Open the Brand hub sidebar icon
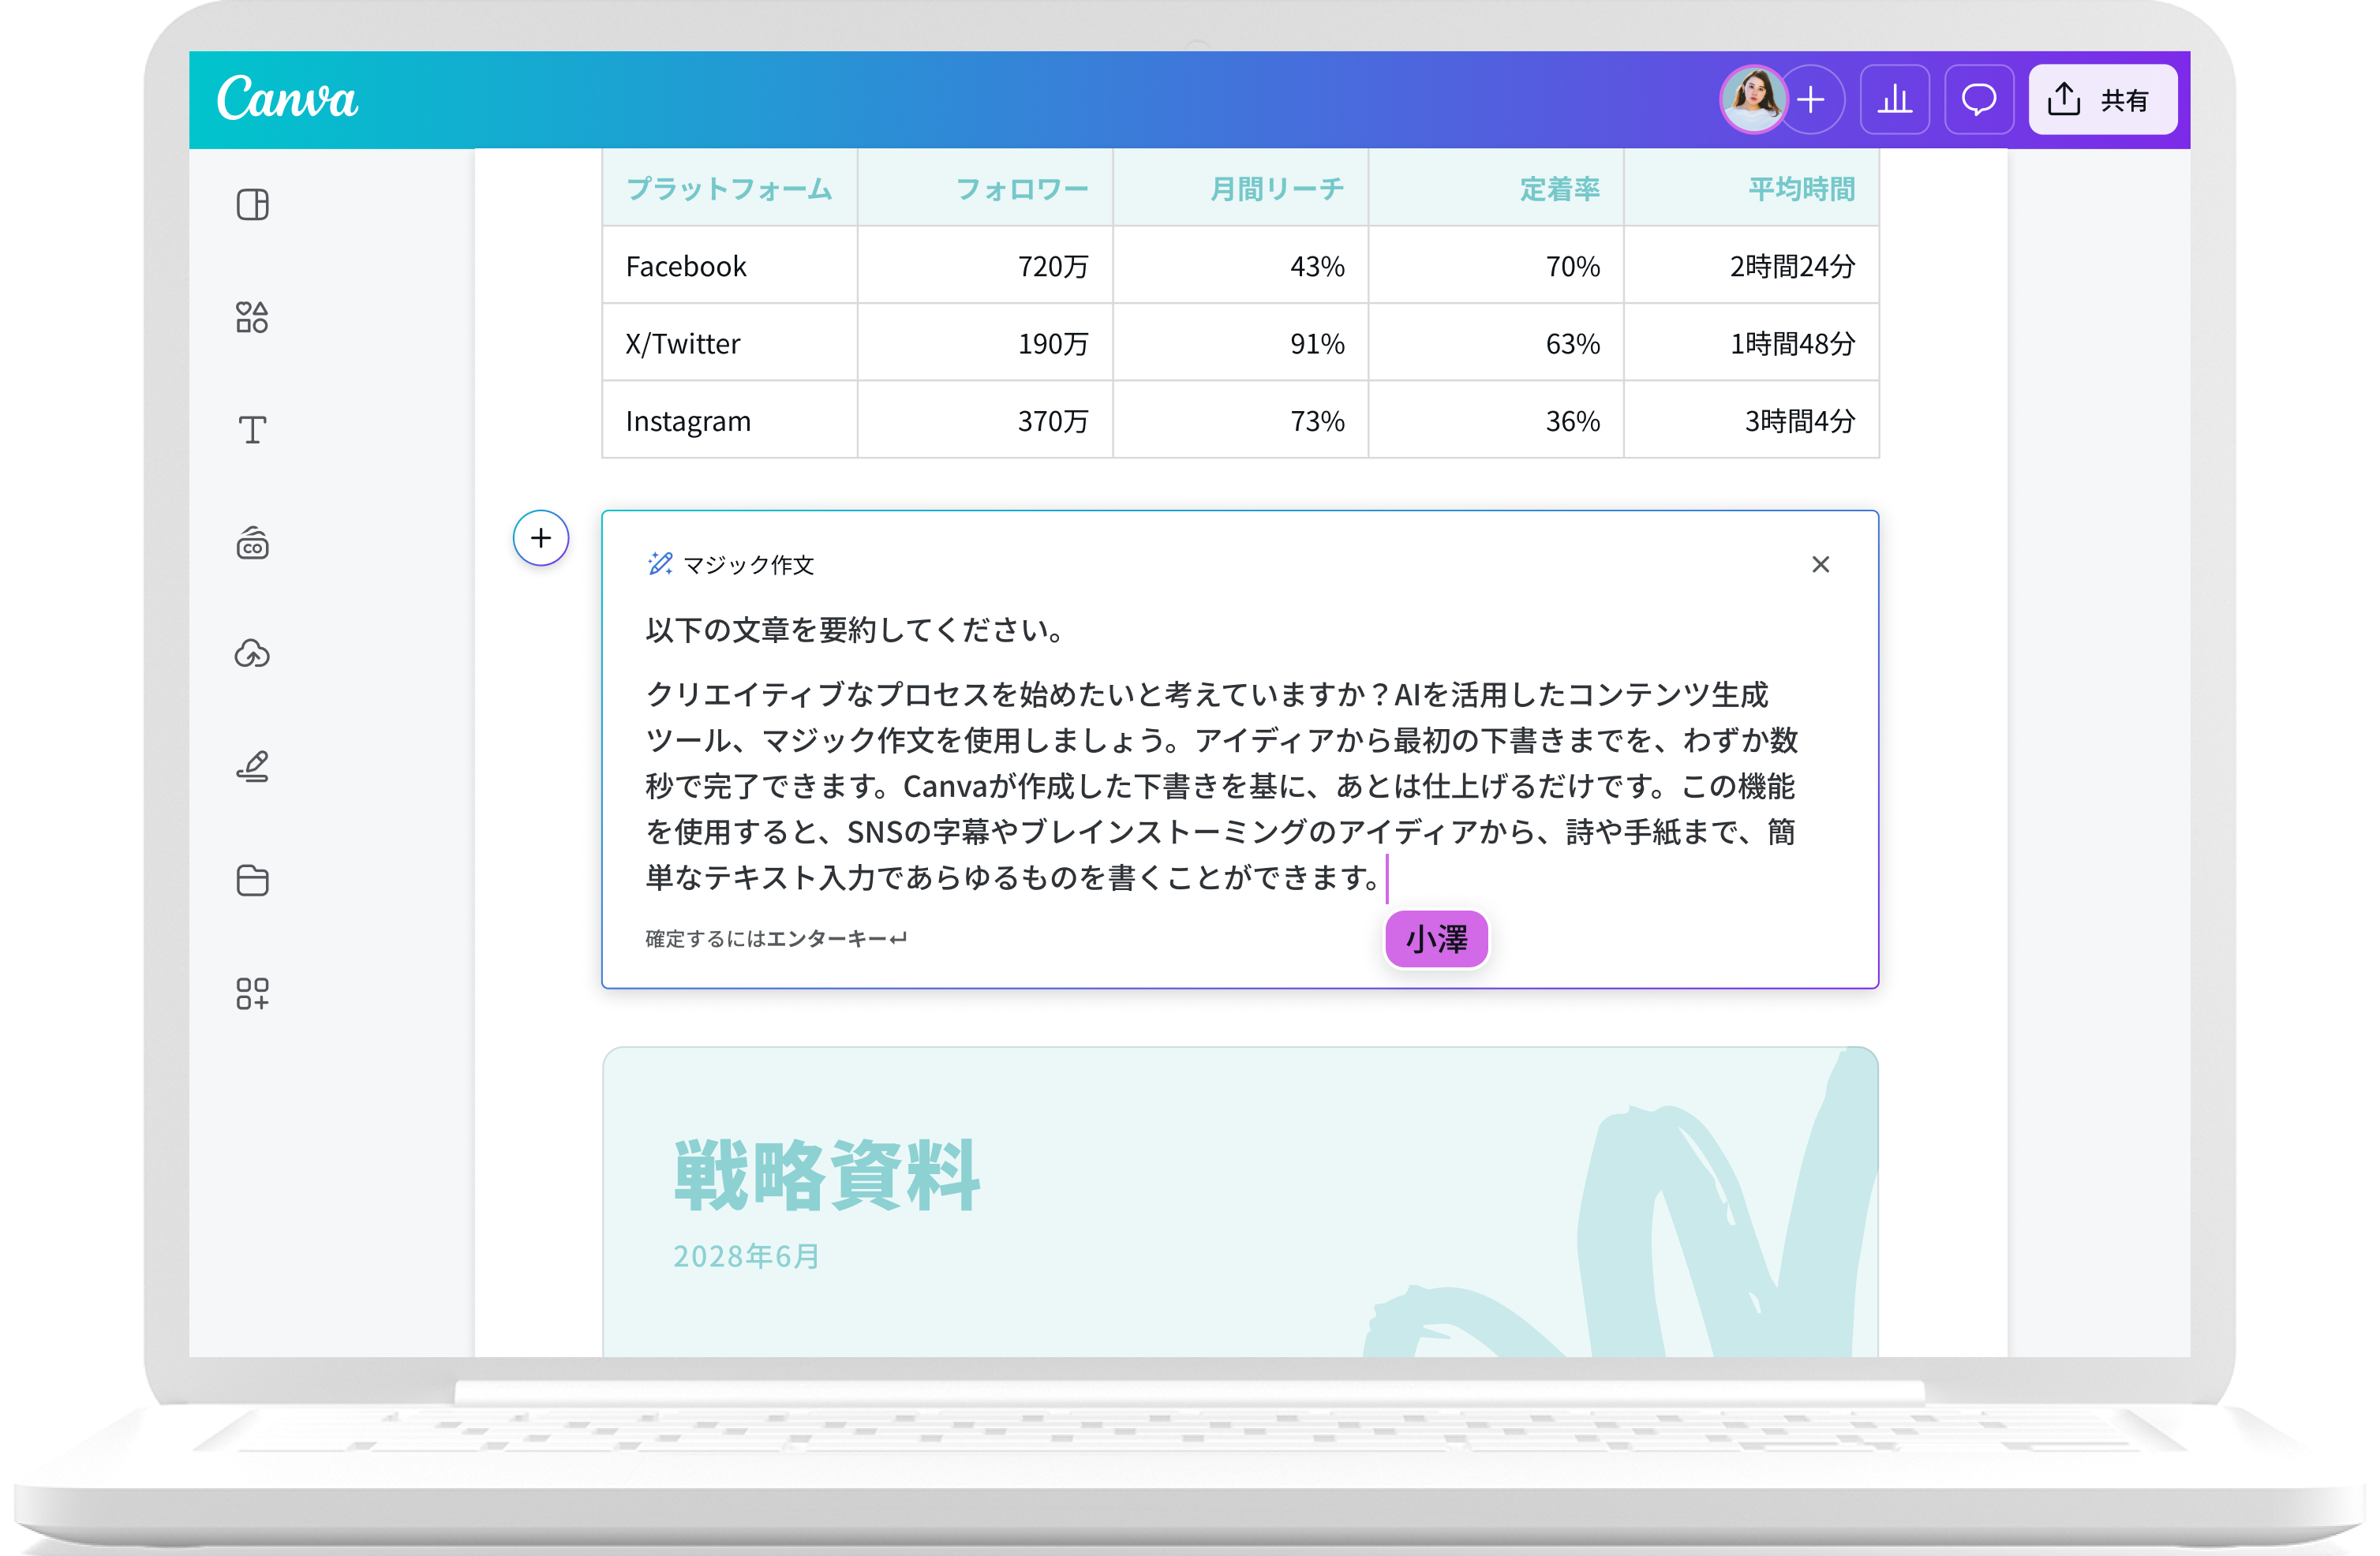Screen dimensions: 2380x1556 (x=252, y=543)
